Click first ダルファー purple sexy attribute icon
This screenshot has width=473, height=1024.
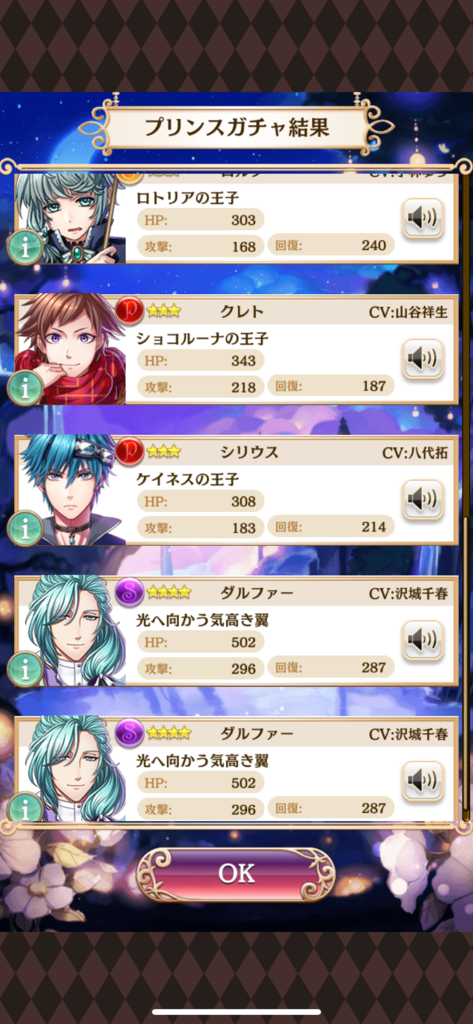tap(129, 592)
